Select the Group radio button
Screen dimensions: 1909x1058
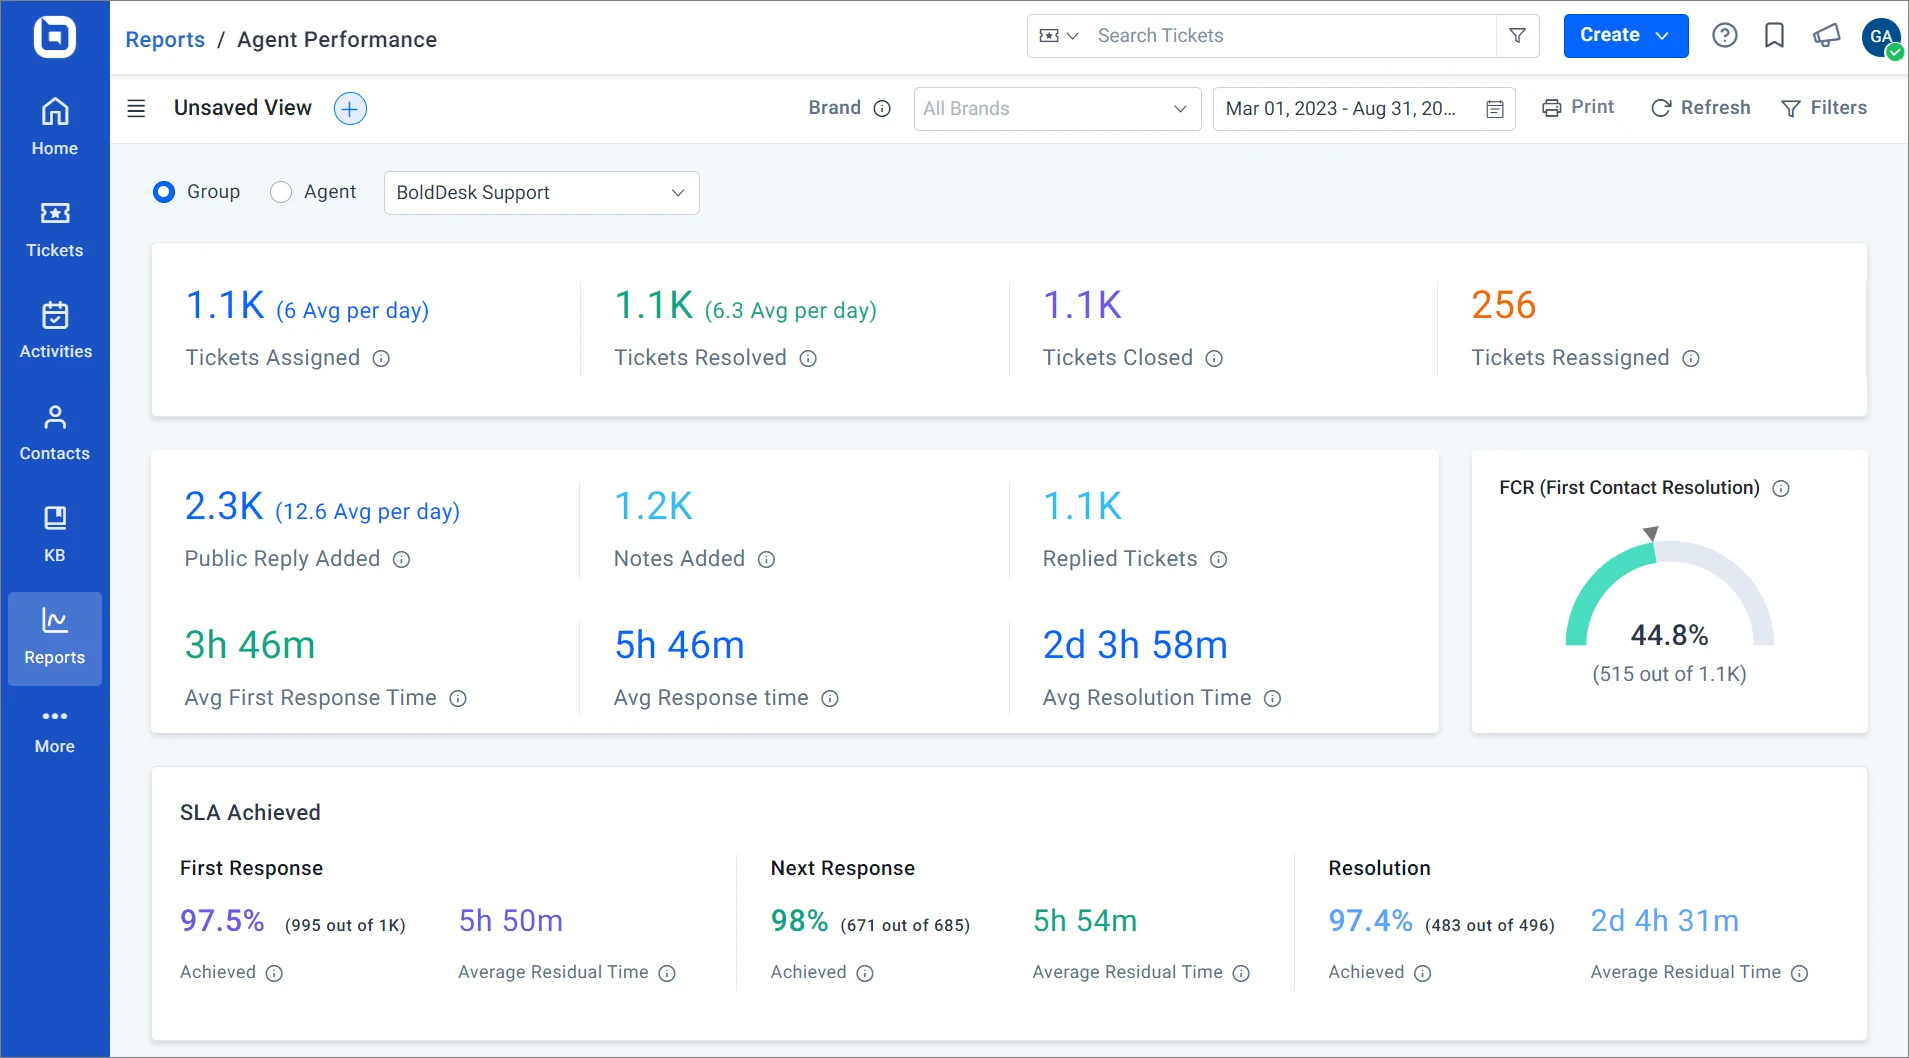click(164, 192)
